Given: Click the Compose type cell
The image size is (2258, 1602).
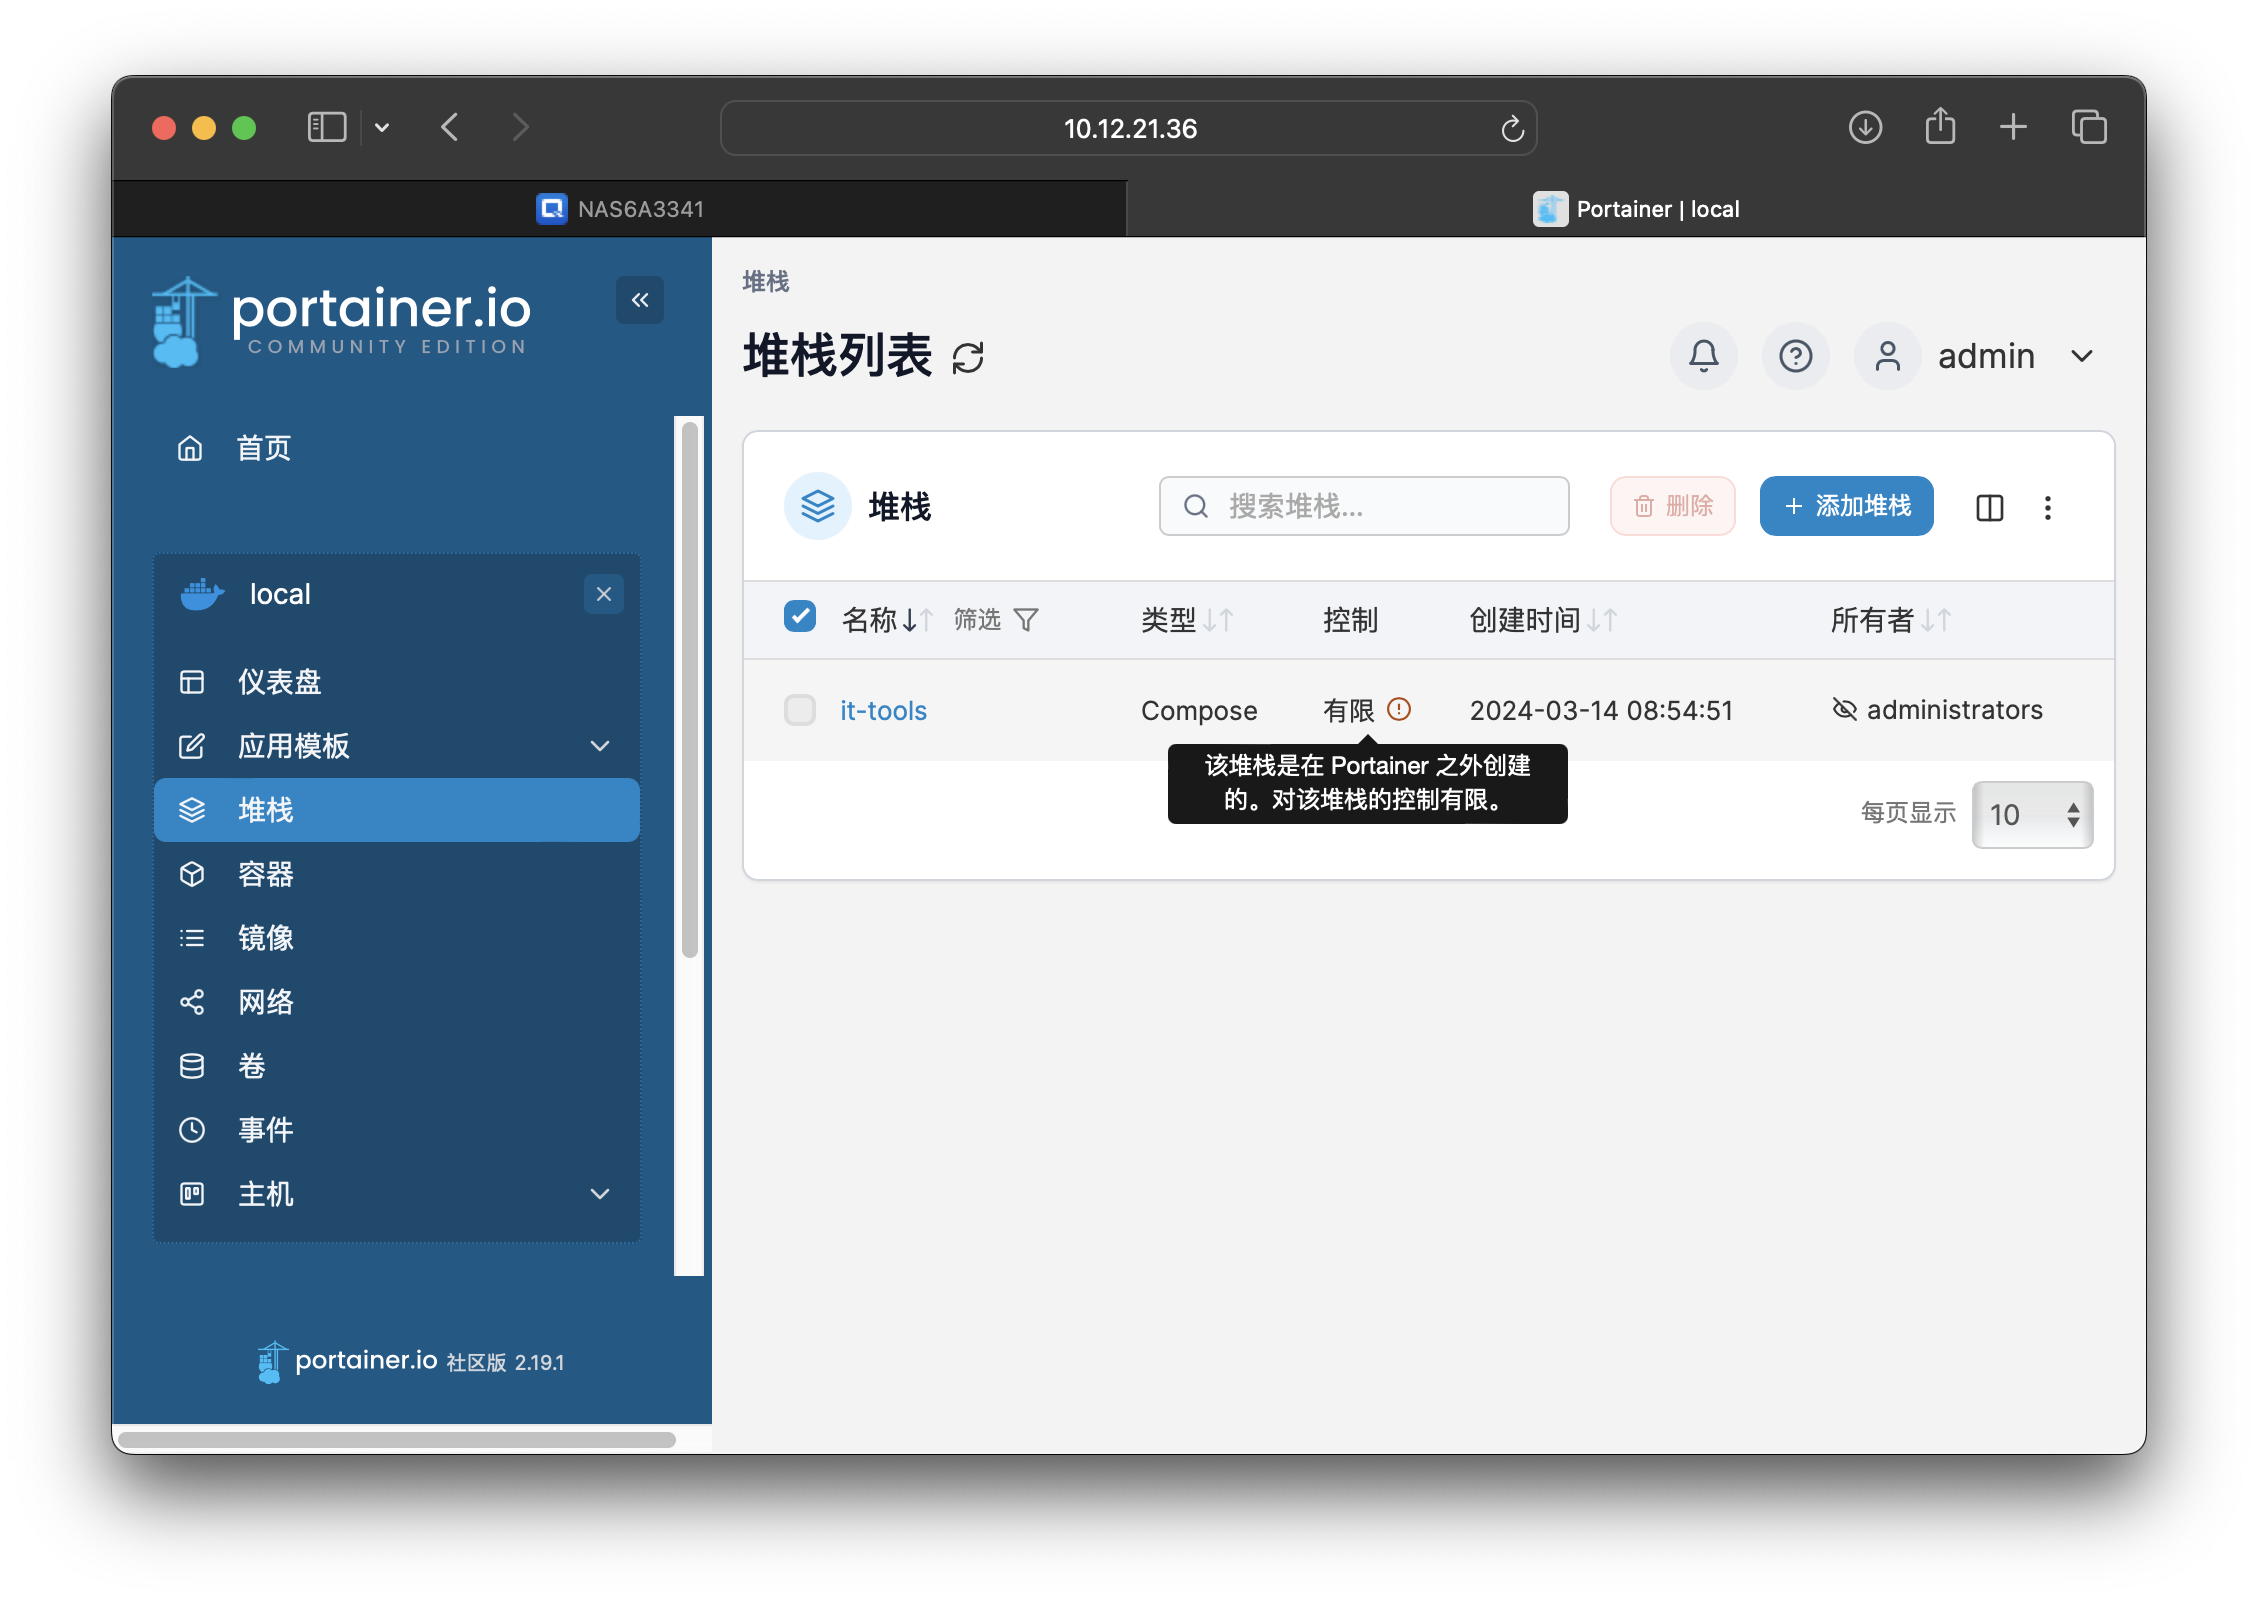Looking at the screenshot, I should (1199, 710).
